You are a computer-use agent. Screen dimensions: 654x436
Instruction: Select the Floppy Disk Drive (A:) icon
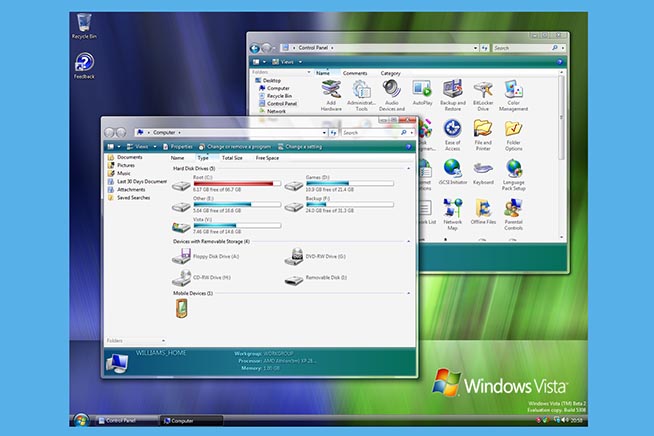pyautogui.click(x=181, y=256)
